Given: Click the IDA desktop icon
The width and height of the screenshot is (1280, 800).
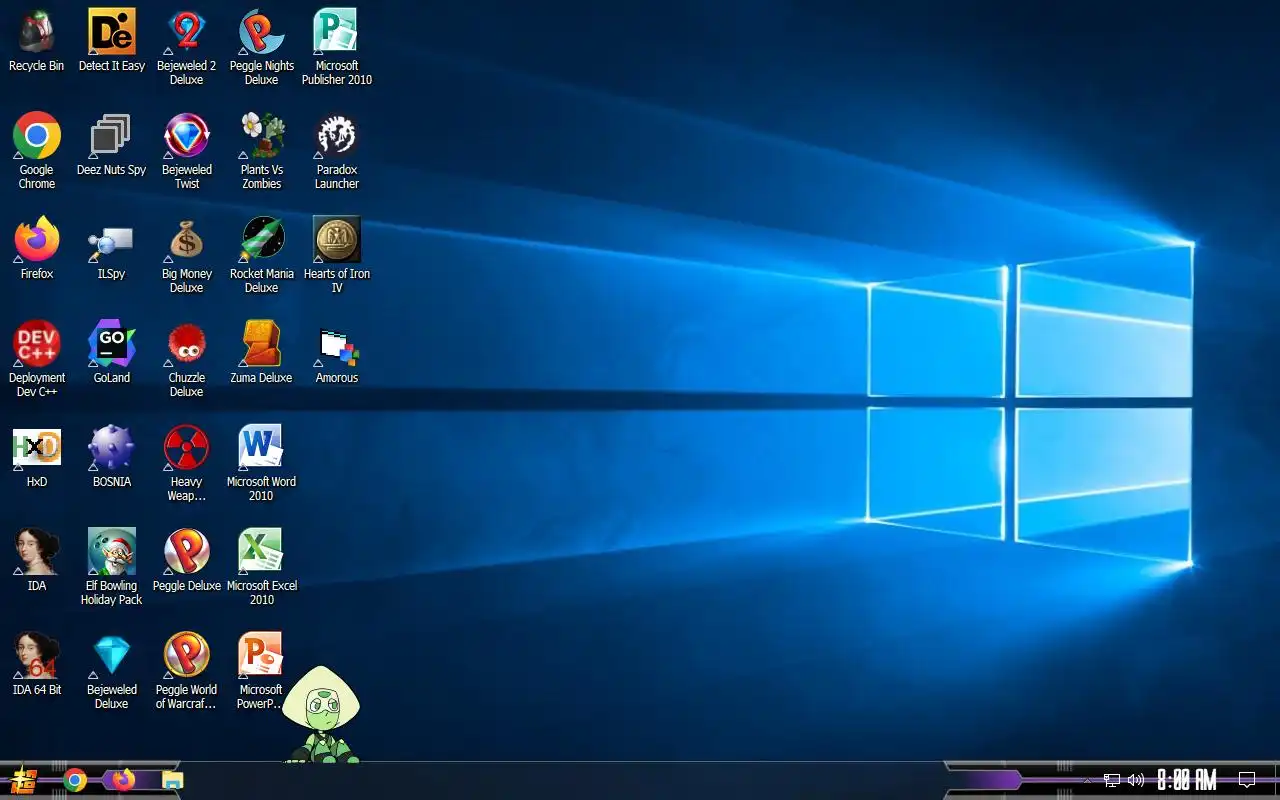Looking at the screenshot, I should point(37,560).
